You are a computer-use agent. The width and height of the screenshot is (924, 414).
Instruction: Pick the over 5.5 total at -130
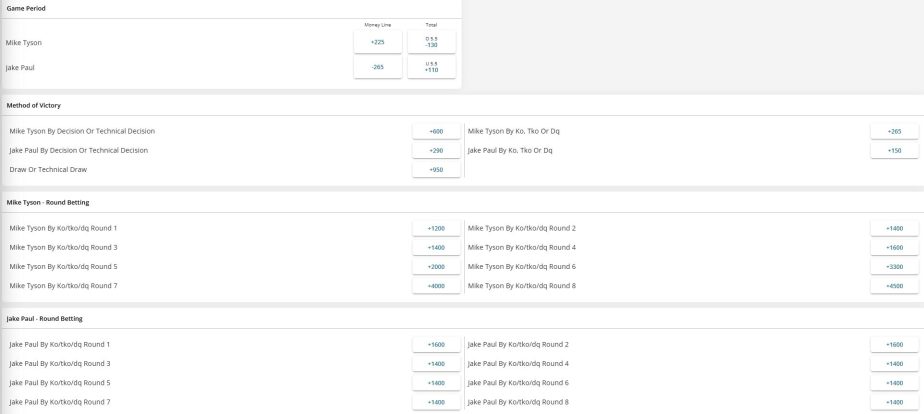coord(431,42)
